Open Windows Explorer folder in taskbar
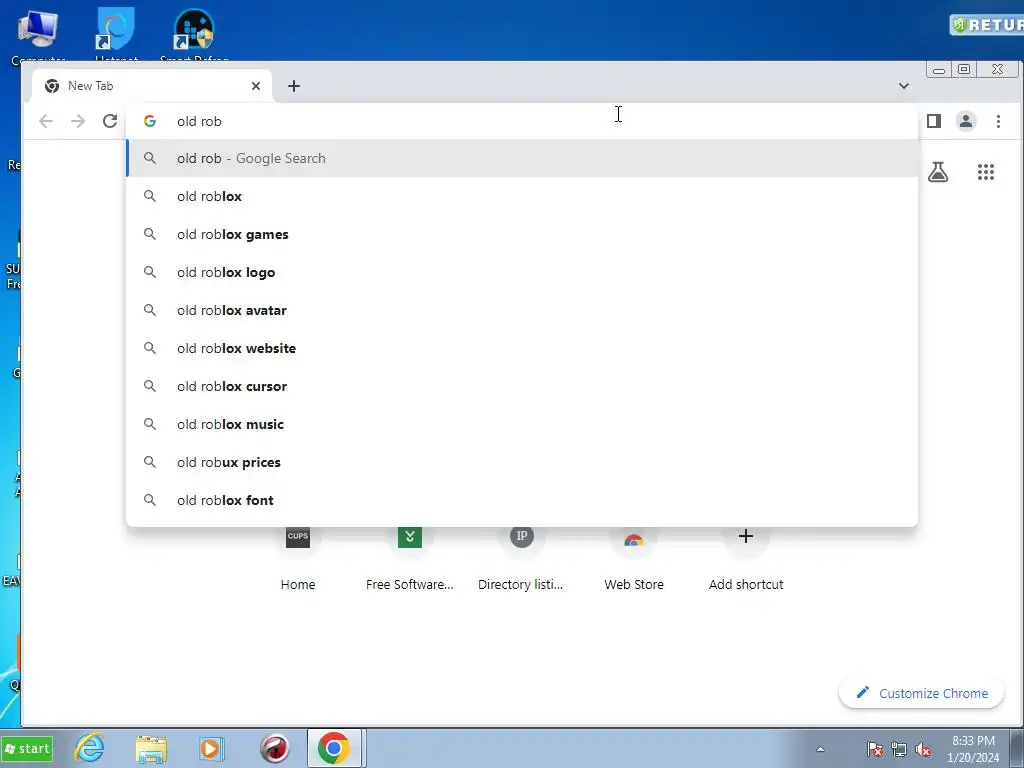1024x768 pixels. click(151, 748)
